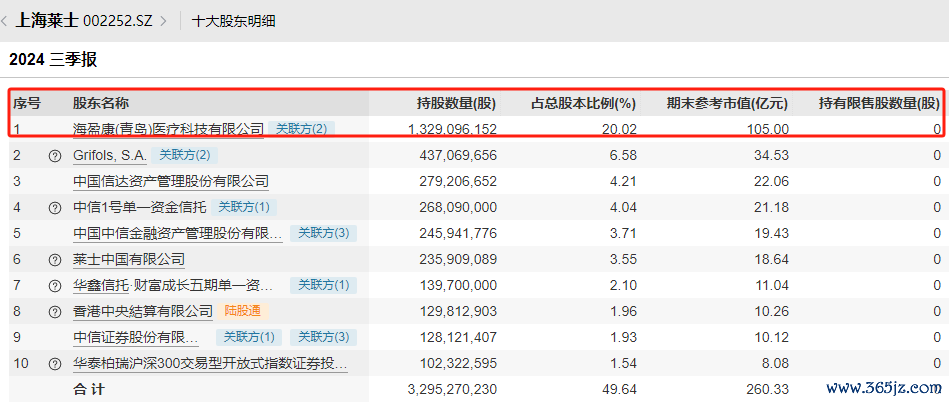Sort by 持股数量(股) column header
This screenshot has width=949, height=403.
(456, 103)
